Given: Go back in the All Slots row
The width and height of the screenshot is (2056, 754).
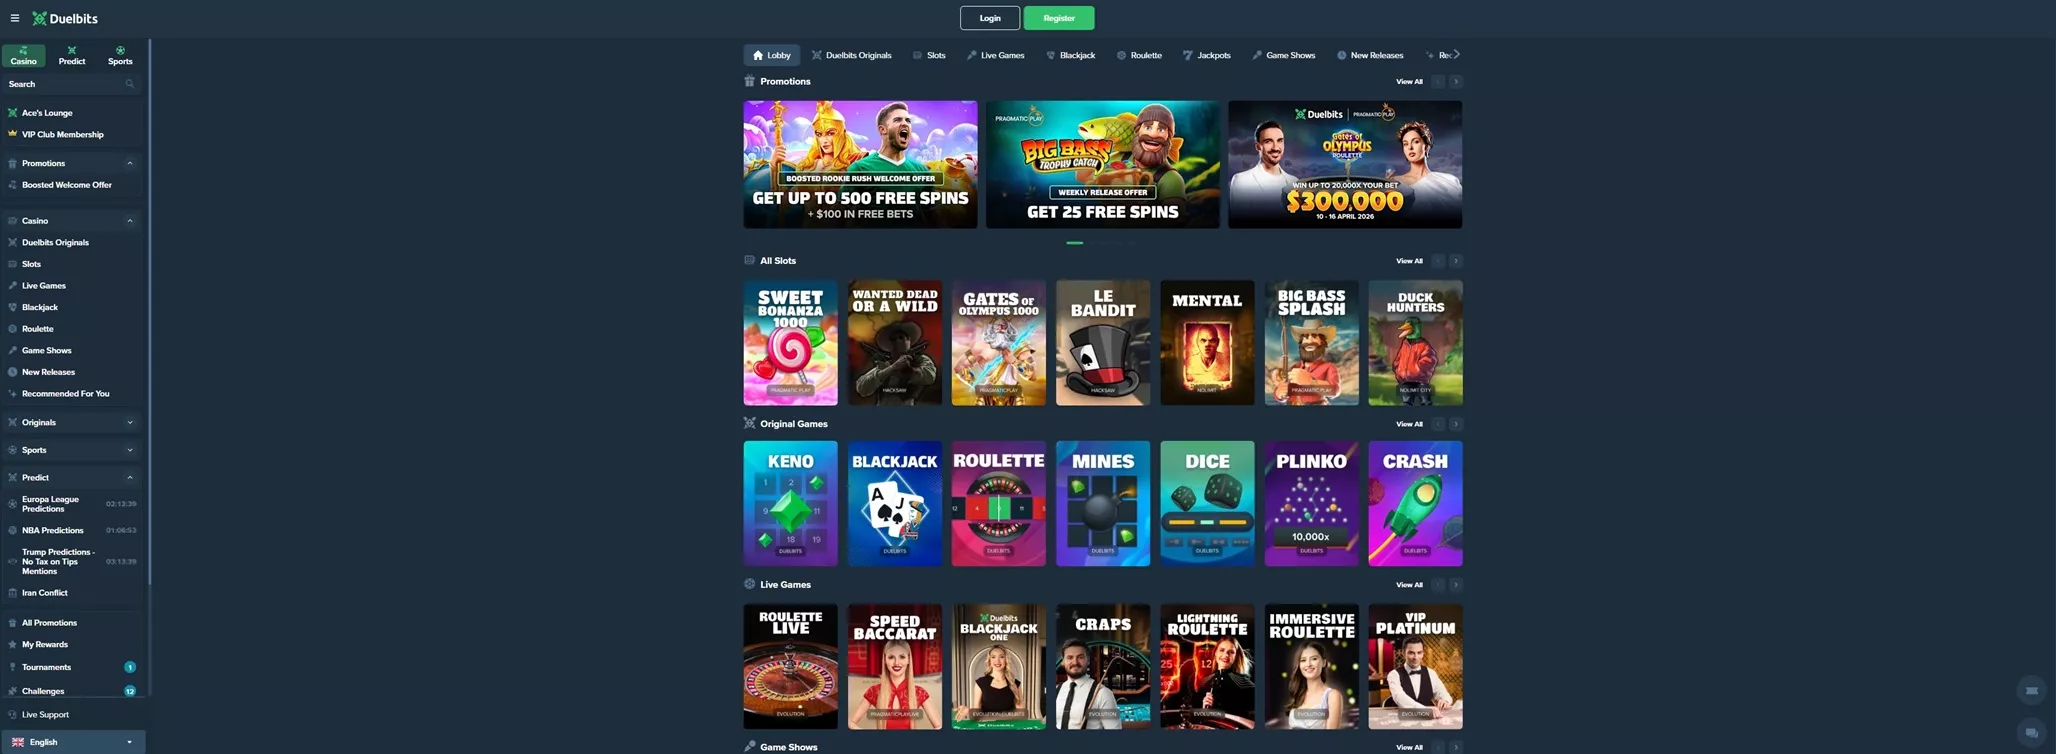Looking at the screenshot, I should click(1438, 261).
